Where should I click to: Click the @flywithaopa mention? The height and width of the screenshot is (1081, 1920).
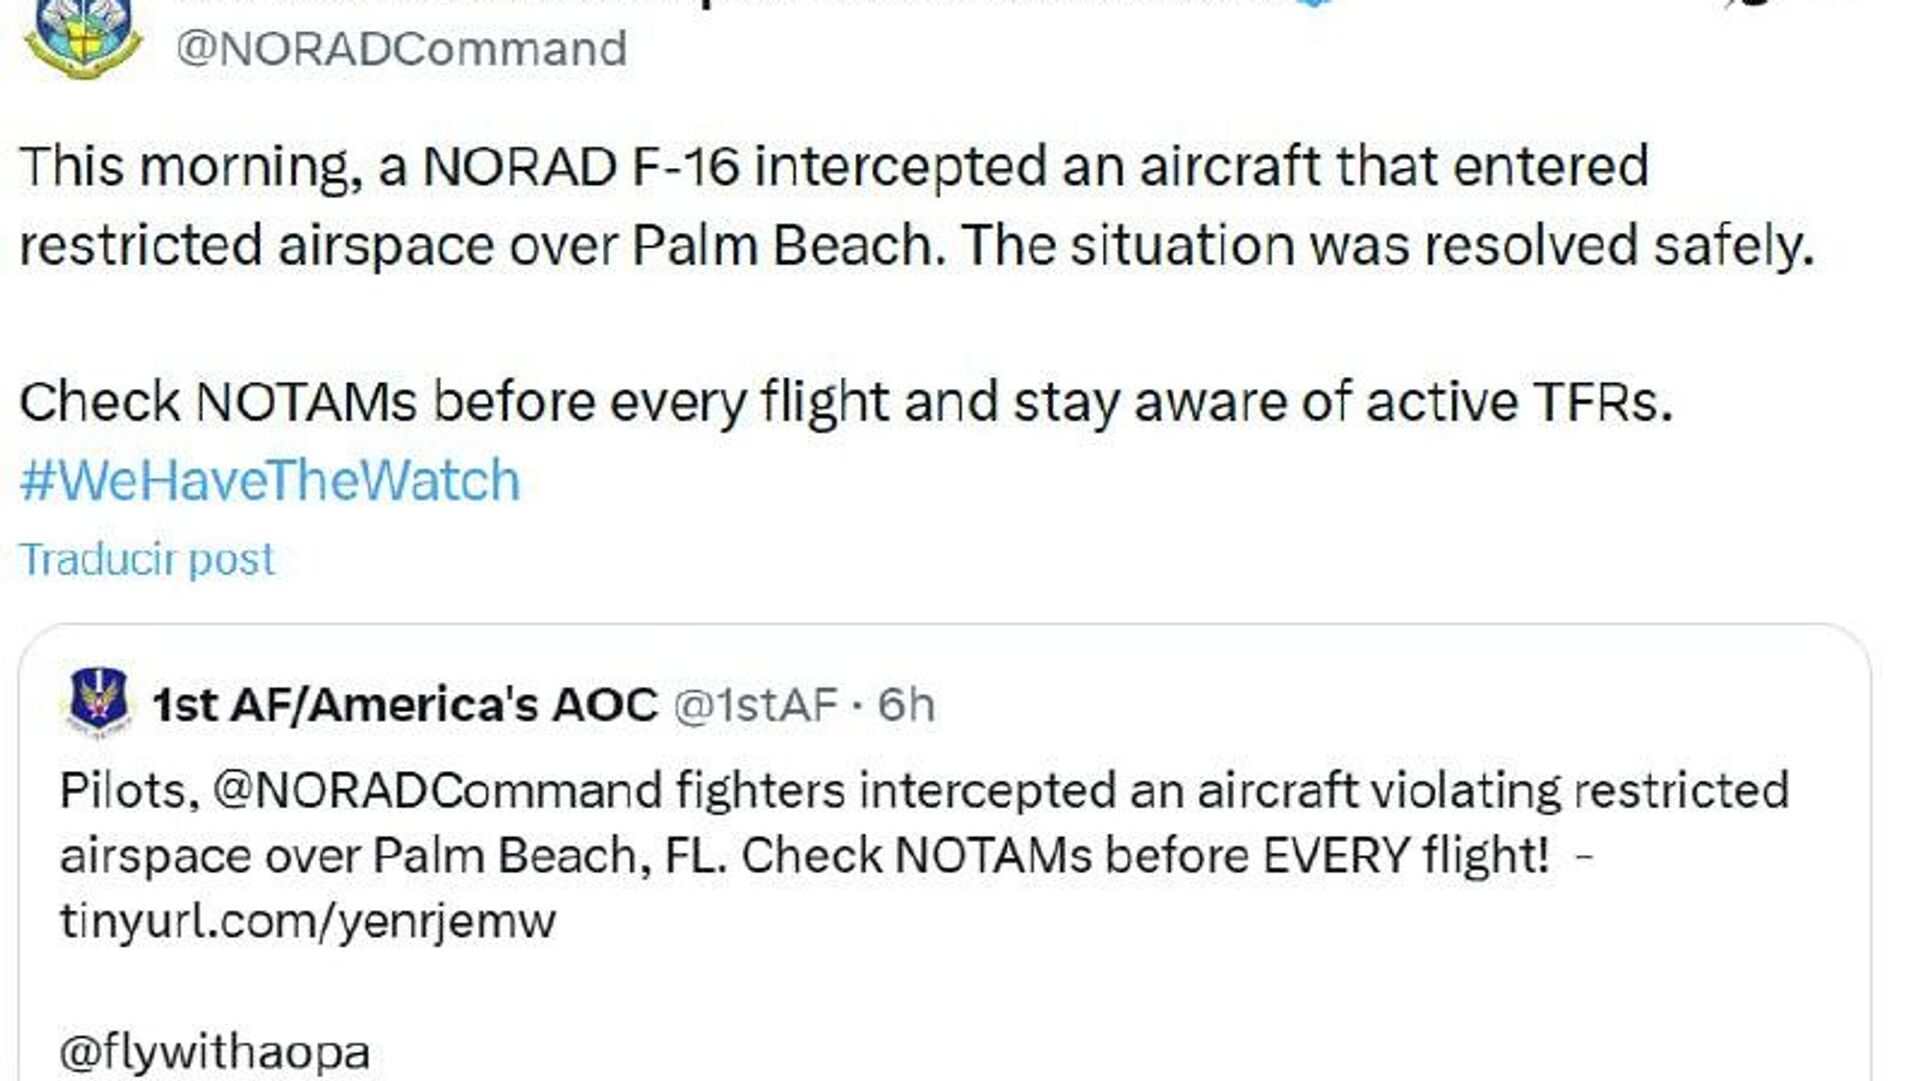click(215, 1051)
